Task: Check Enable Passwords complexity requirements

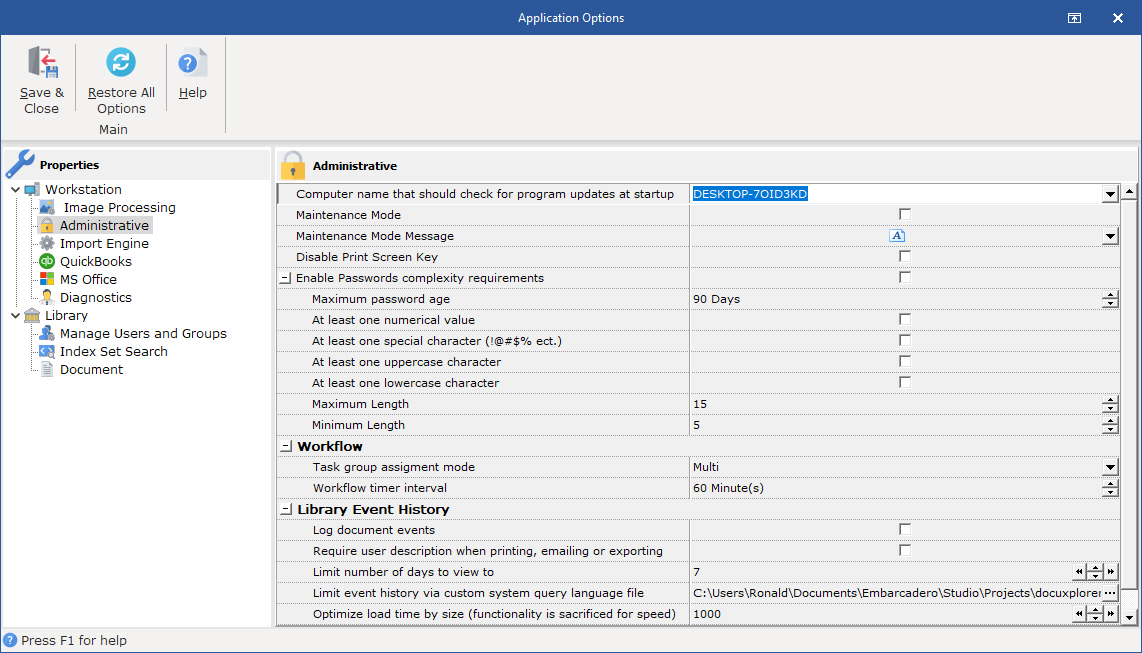Action: coord(905,277)
